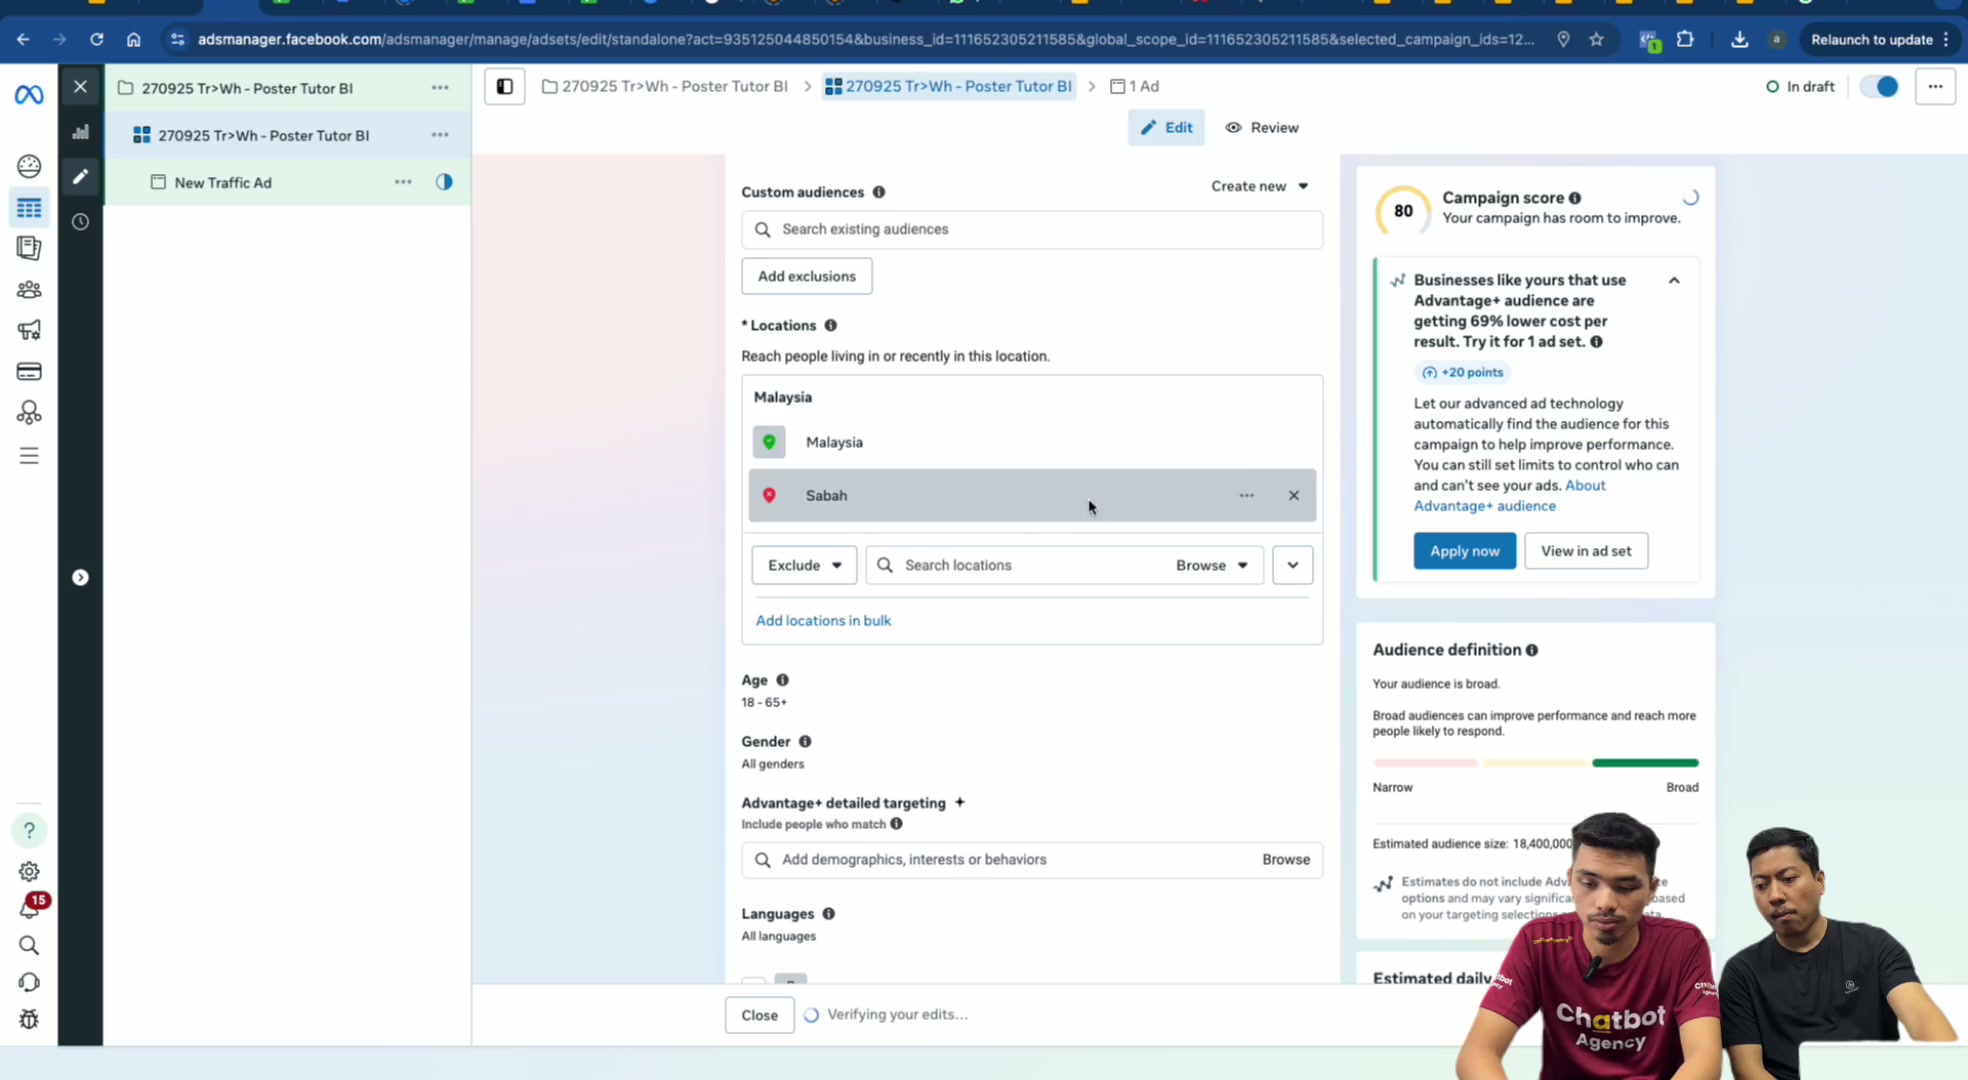
Task: Click View in ad set button
Action: click(x=1586, y=551)
